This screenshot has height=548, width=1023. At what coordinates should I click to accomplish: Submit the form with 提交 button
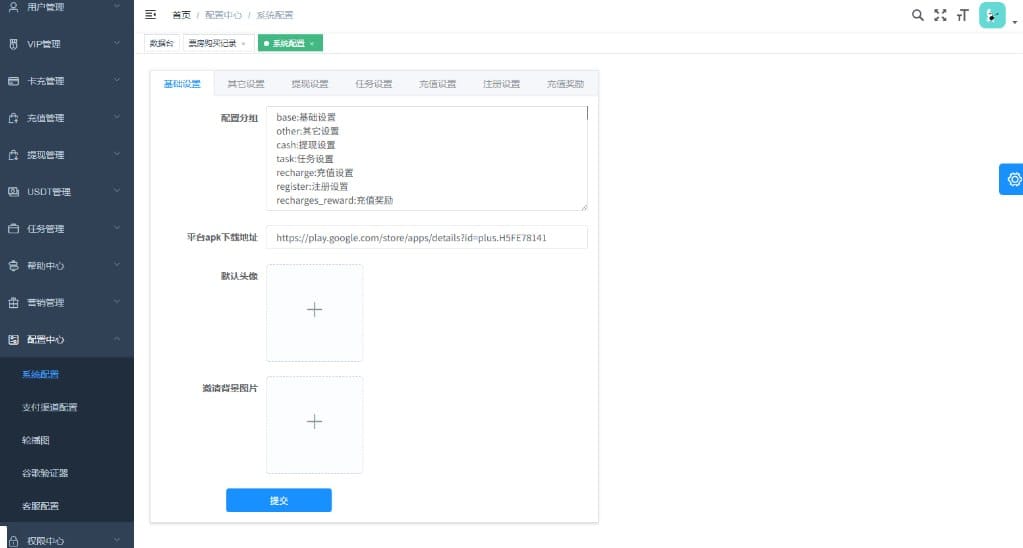(x=279, y=500)
